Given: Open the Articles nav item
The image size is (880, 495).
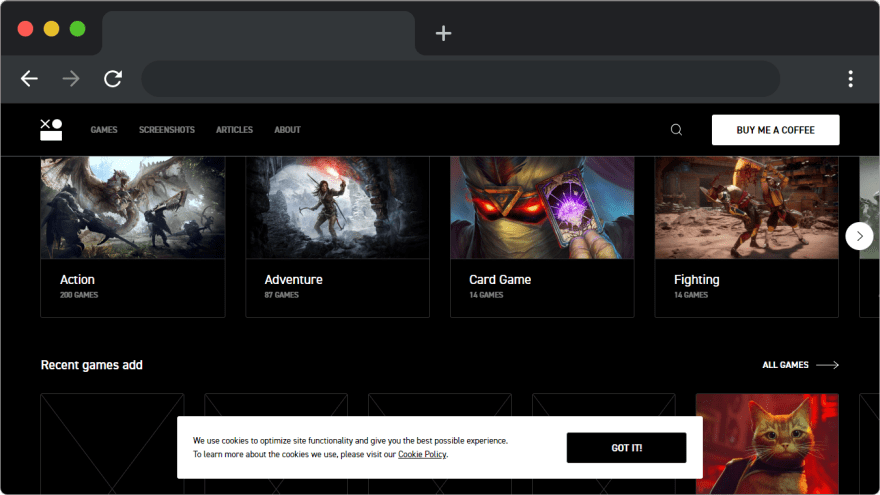Looking at the screenshot, I should click(234, 130).
